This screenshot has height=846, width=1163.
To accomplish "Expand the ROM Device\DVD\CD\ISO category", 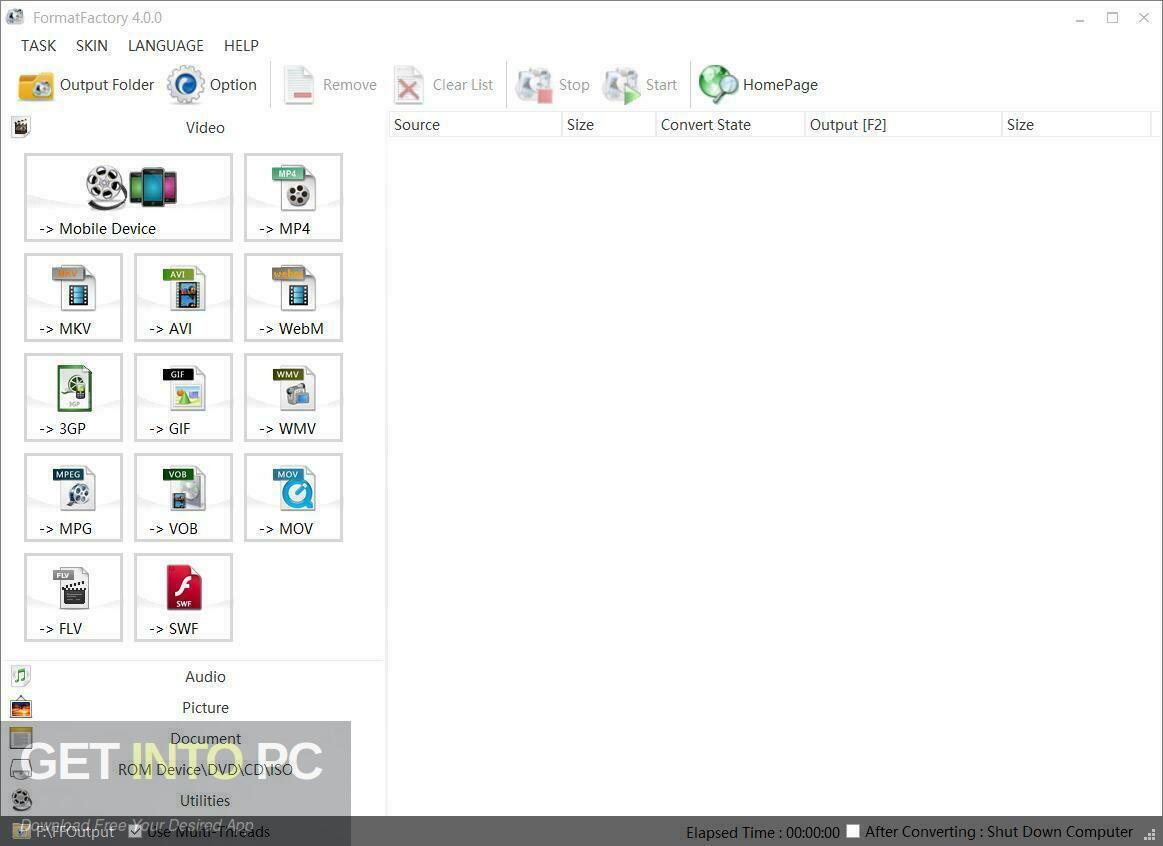I will click(x=194, y=770).
